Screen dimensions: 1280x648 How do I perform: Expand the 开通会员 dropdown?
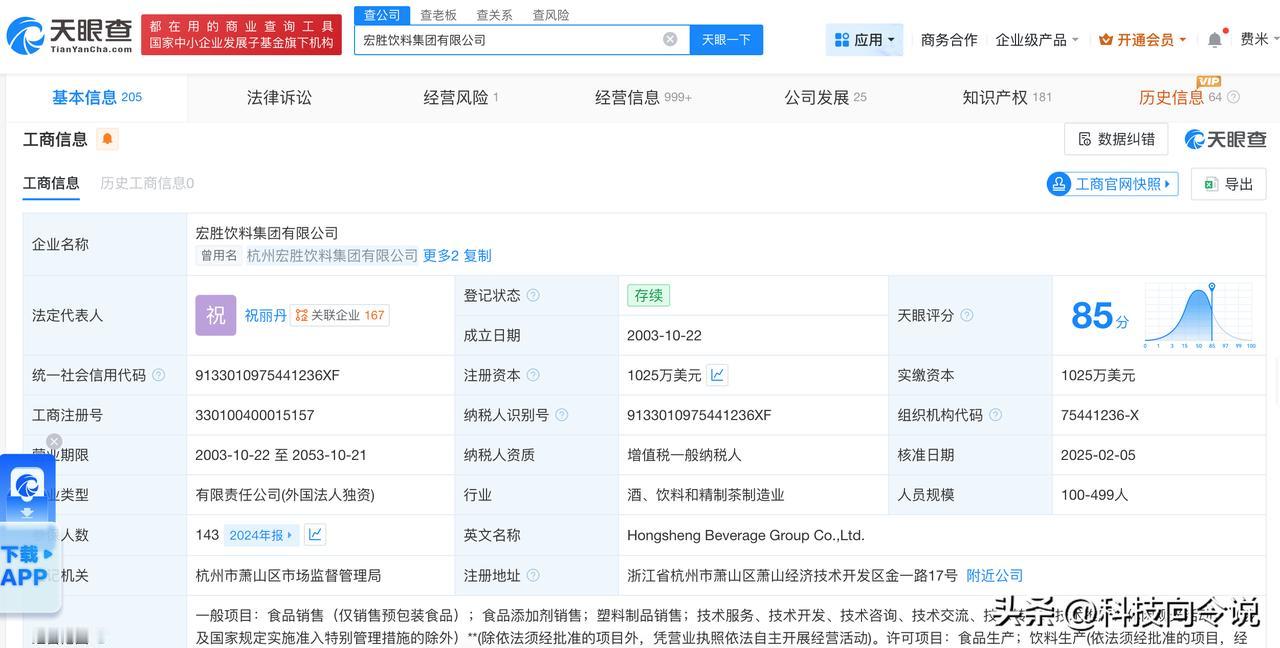[1142, 39]
